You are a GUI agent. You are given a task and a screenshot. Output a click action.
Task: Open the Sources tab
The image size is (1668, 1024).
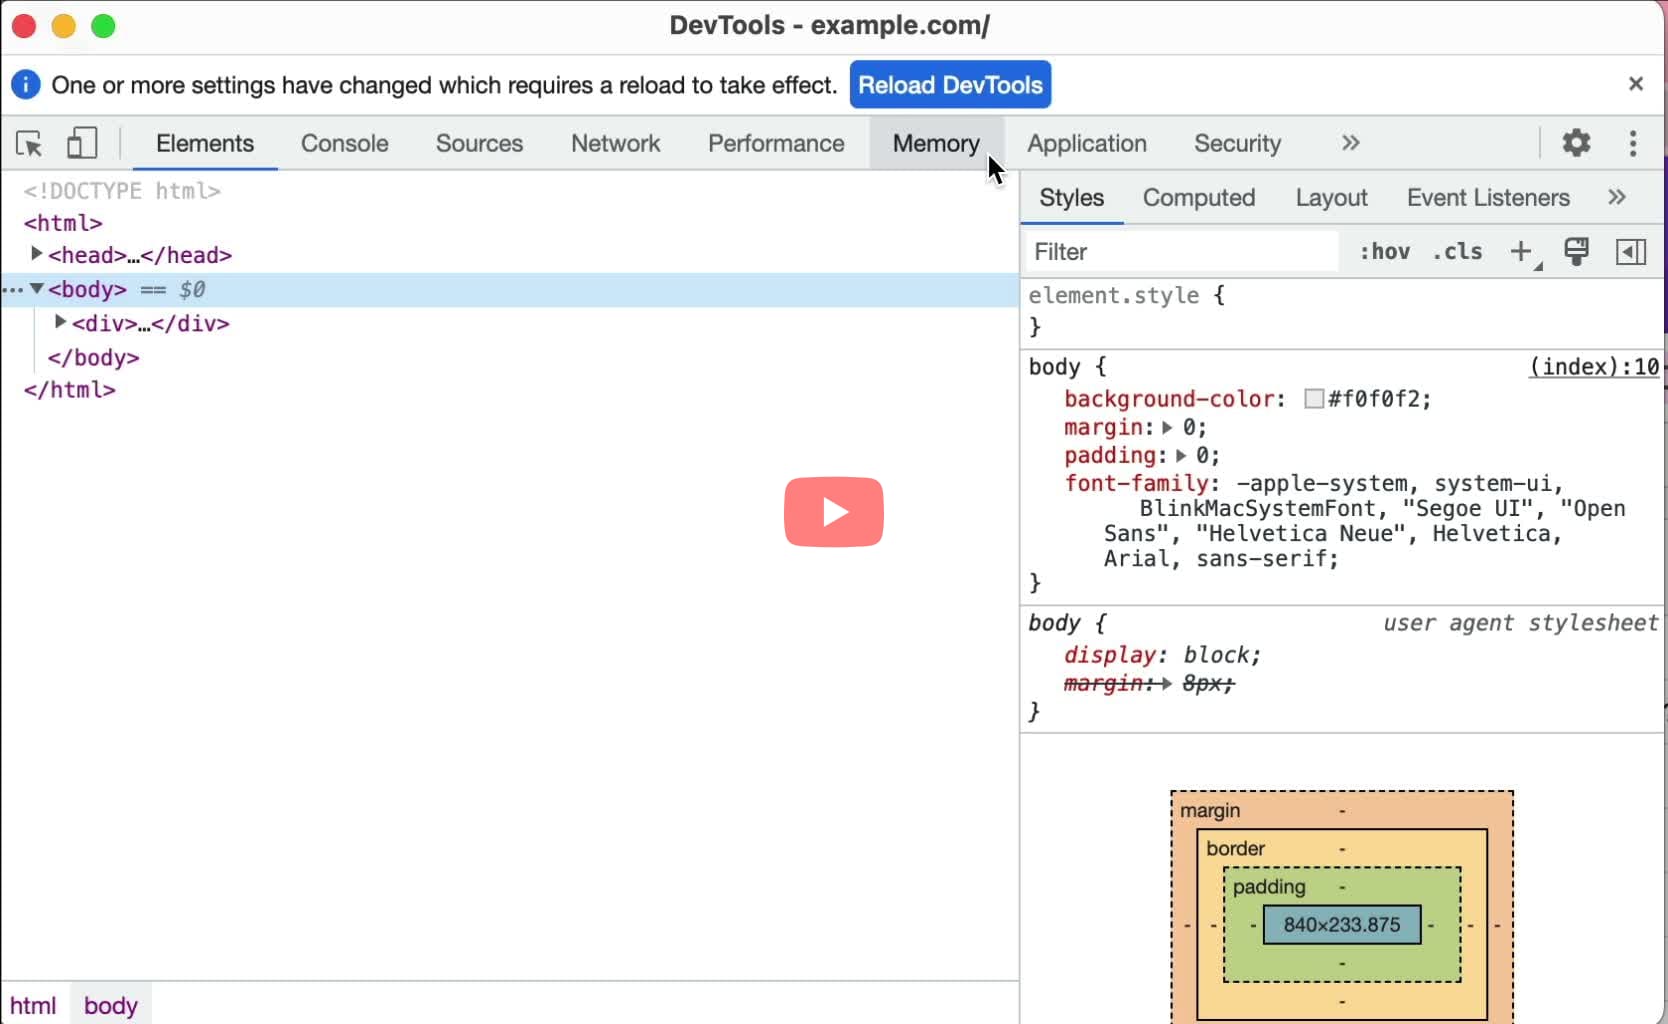click(479, 143)
